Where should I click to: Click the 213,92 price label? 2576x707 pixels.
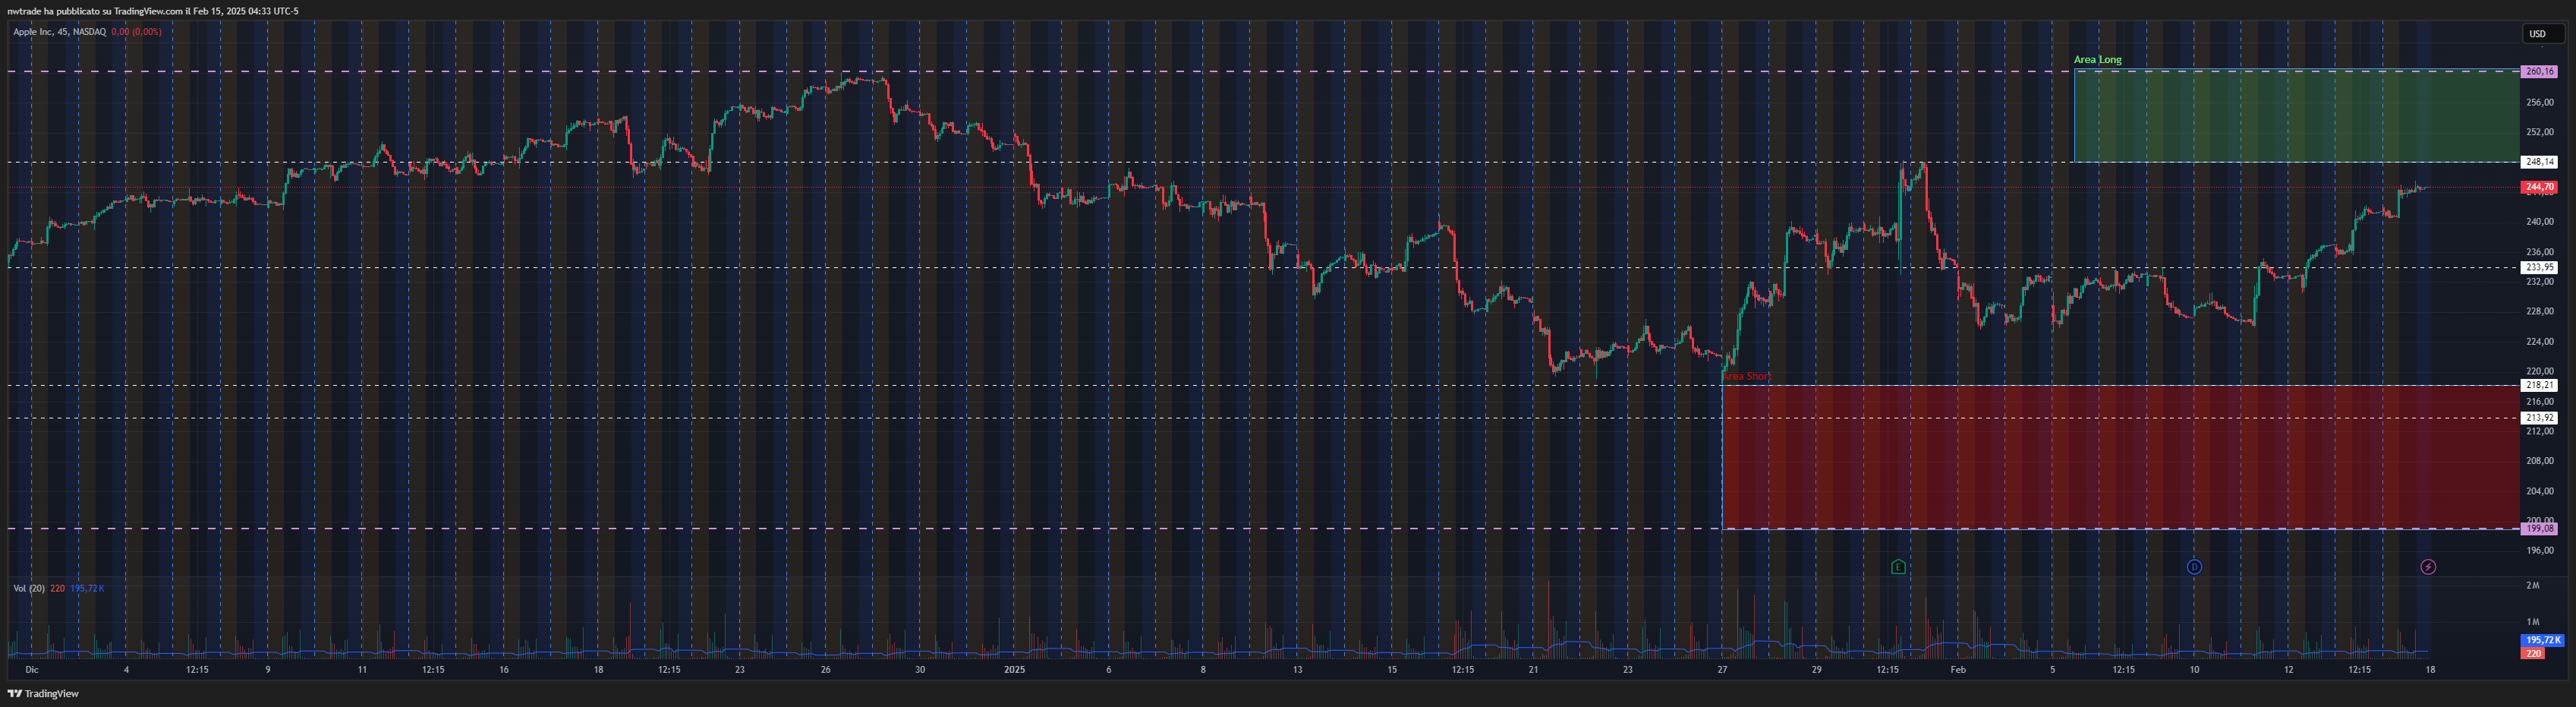pyautogui.click(x=2540, y=418)
